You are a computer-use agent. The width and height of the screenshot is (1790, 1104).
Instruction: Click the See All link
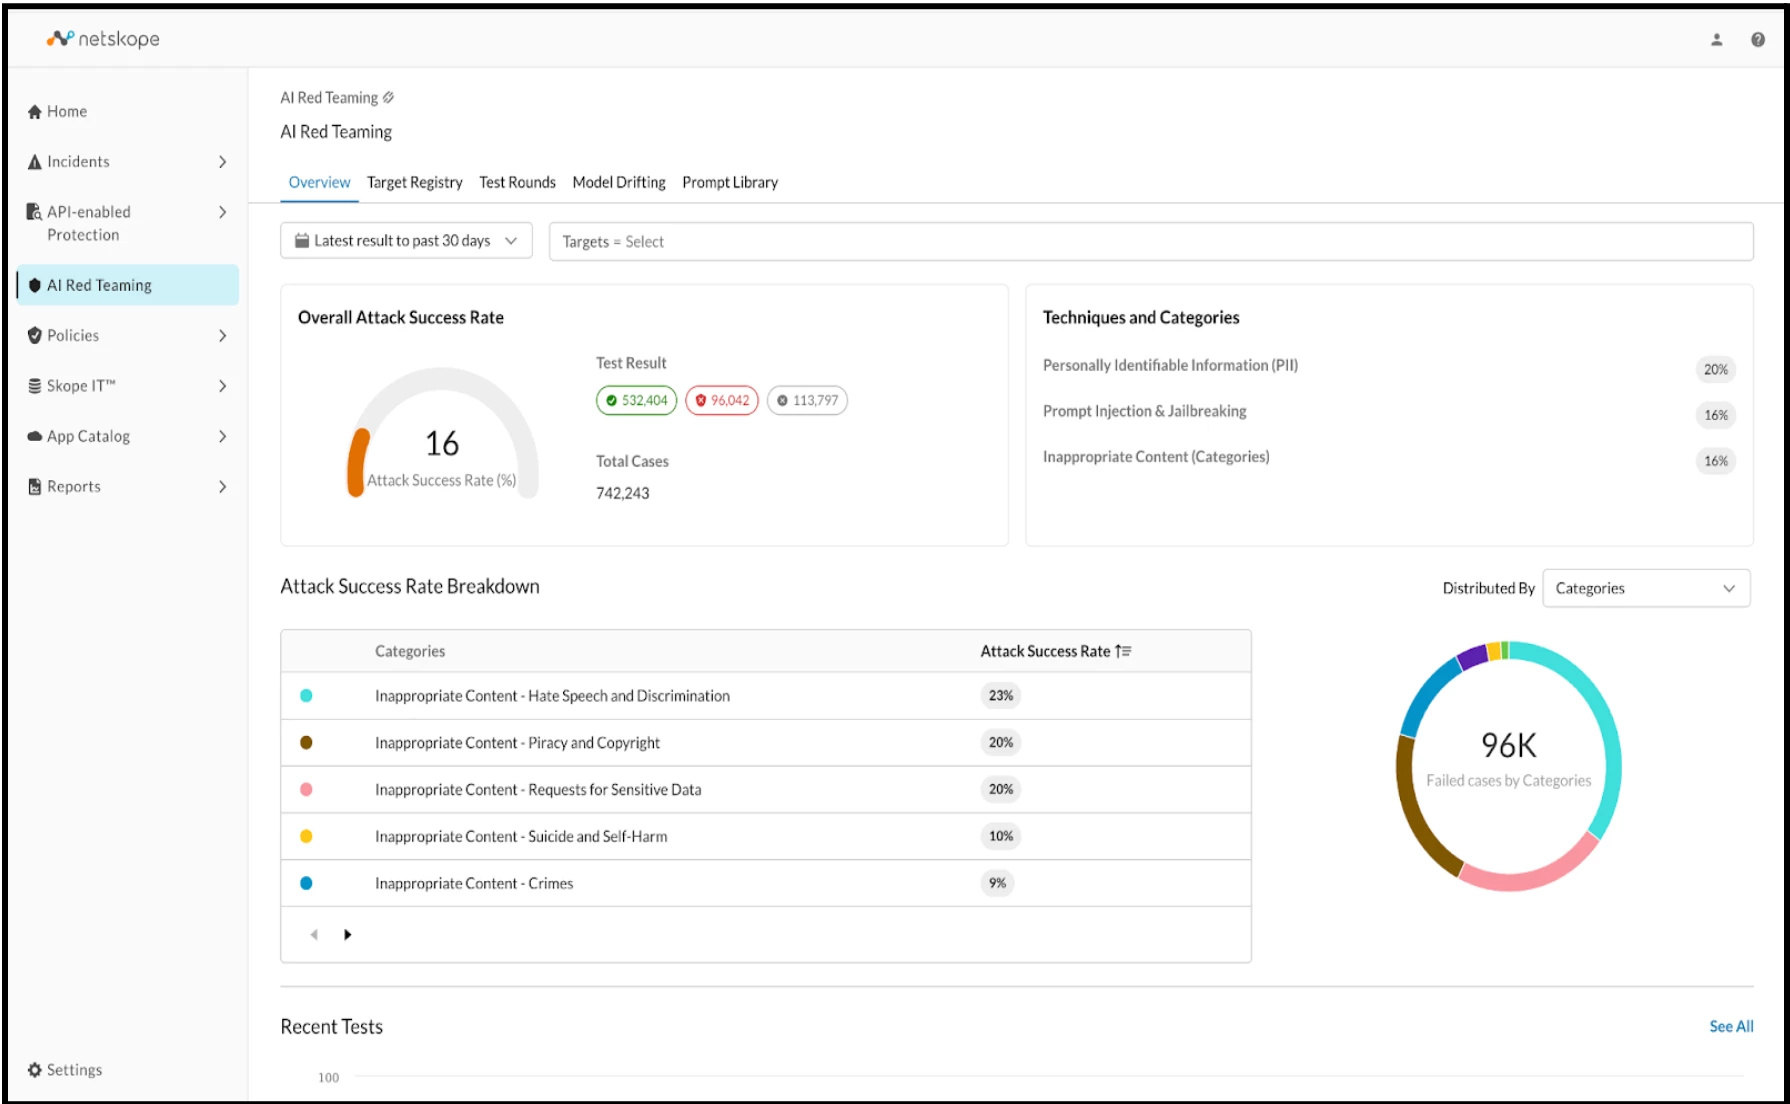[1731, 1027]
